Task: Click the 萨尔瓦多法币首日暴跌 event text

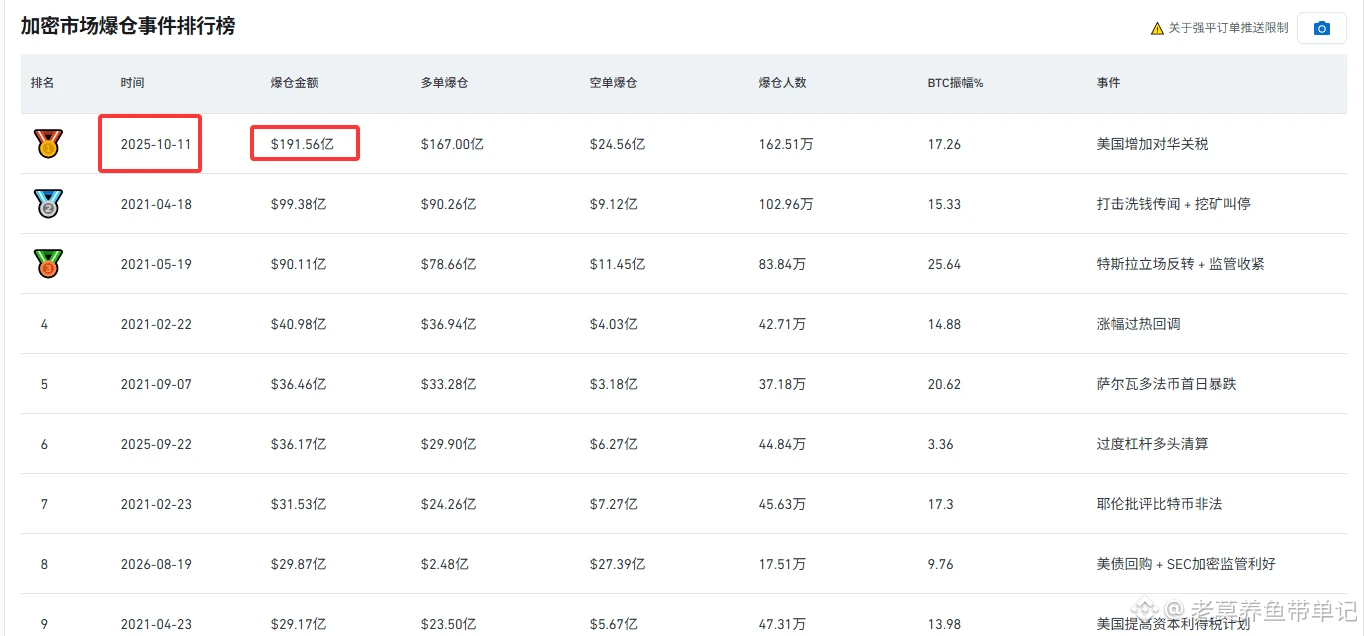Action: click(1166, 384)
